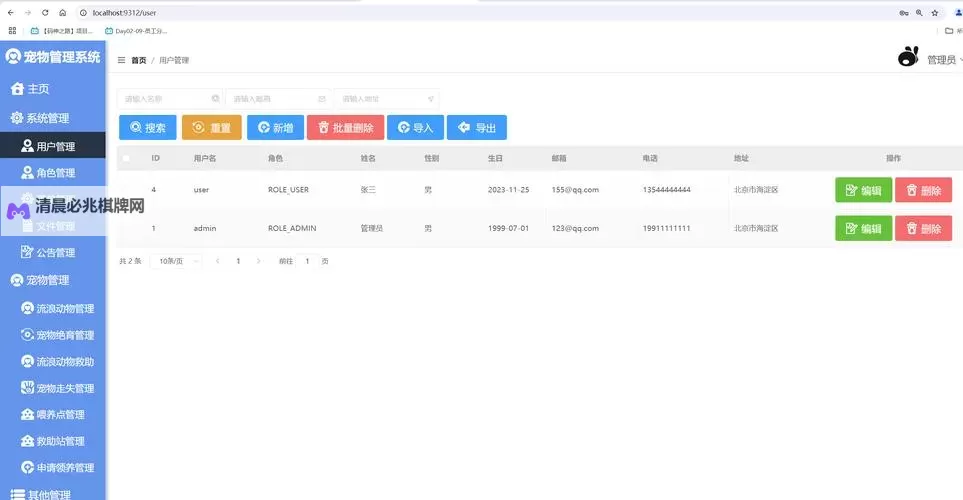
Task: Open the 【码神之路】 bookmark
Action: [61, 30]
